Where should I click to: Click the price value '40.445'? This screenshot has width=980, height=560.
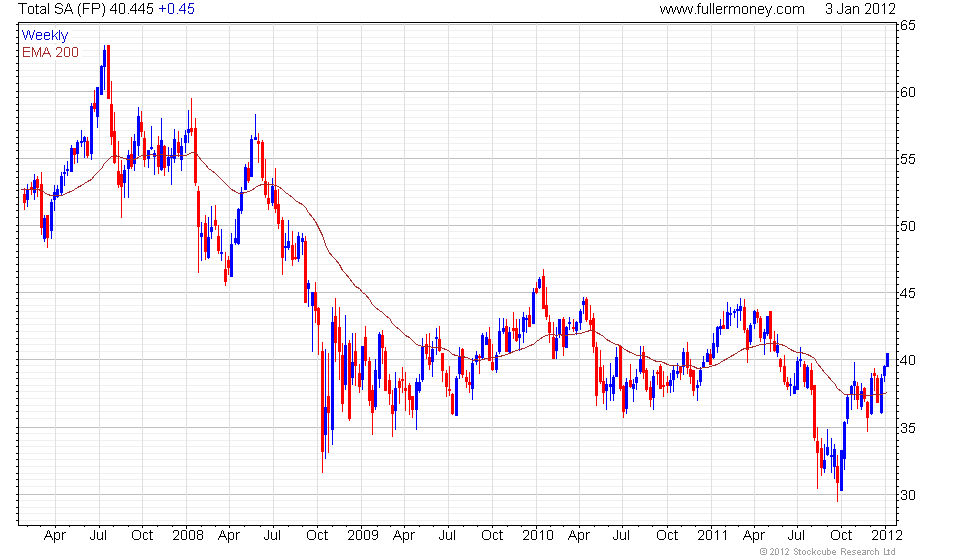click(131, 9)
